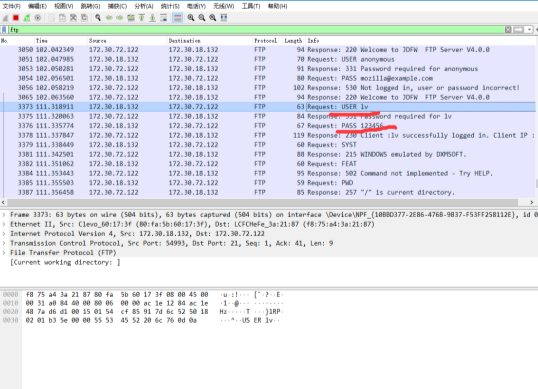
Task: Expand the Ethernet II details row
Action: (x=4, y=224)
